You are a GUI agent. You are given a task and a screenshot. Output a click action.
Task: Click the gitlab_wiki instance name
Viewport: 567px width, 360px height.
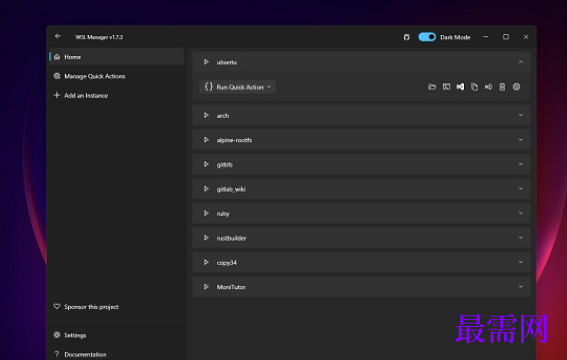(231, 189)
